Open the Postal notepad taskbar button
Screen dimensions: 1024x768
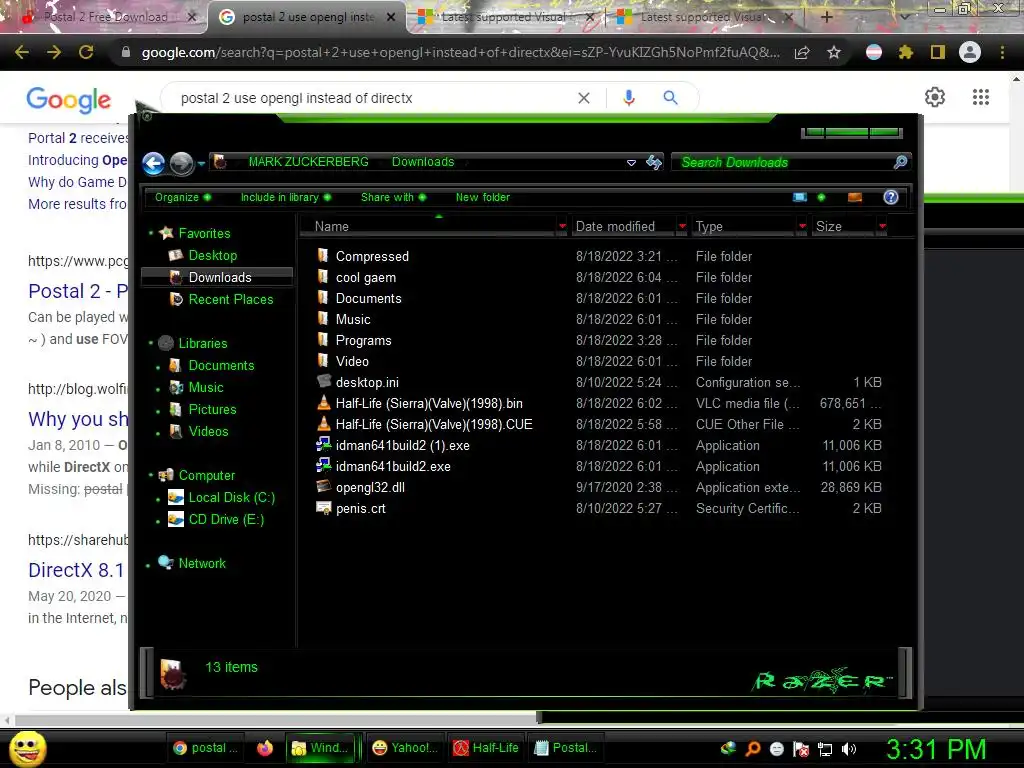566,748
